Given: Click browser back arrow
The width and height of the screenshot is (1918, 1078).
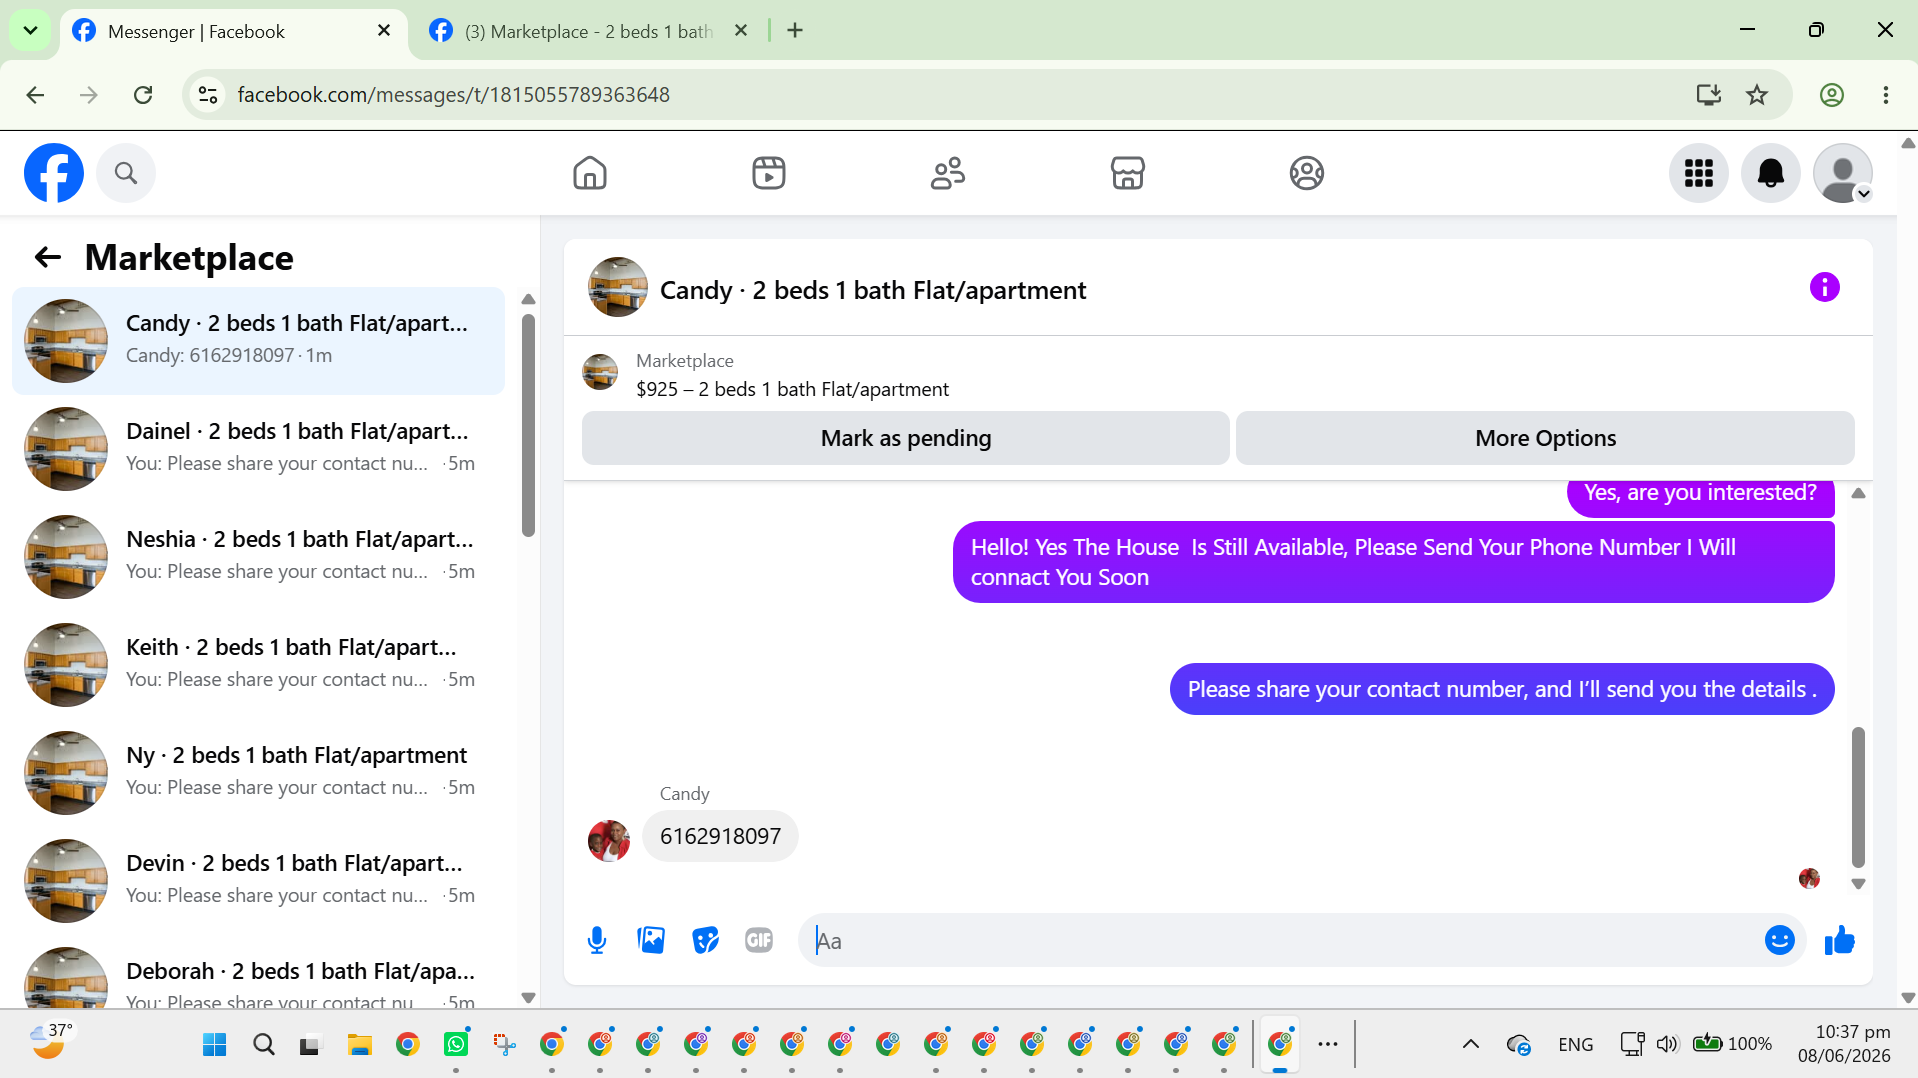Looking at the screenshot, I should [35, 95].
